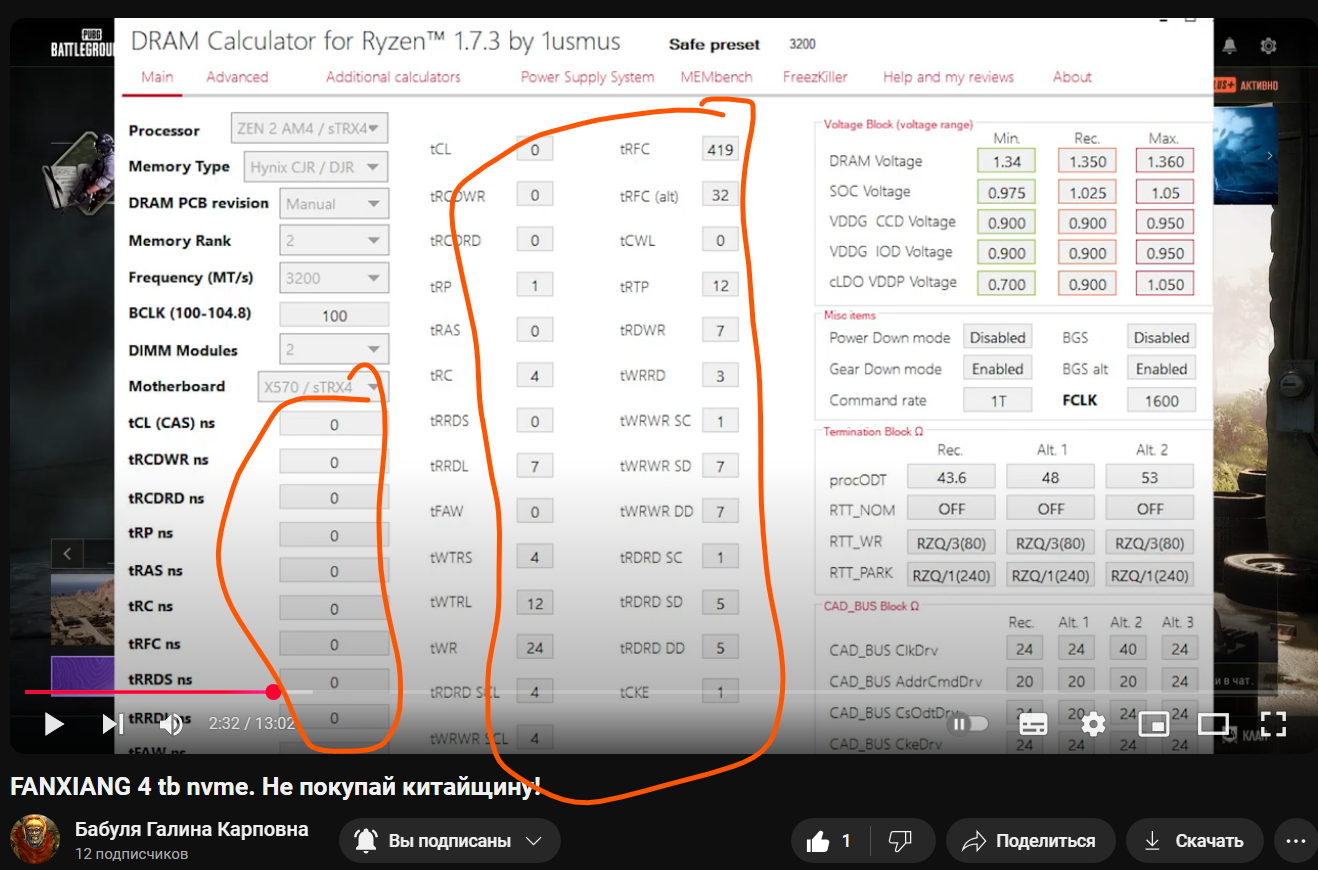Click the video title FANXIANG 4 tb nvme
Viewport: 1318px width, 870px height.
click(x=276, y=787)
